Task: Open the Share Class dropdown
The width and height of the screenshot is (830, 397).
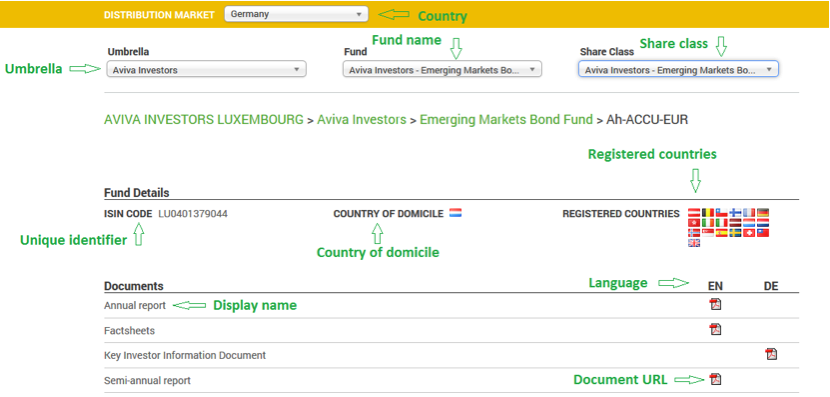Action: click(678, 69)
